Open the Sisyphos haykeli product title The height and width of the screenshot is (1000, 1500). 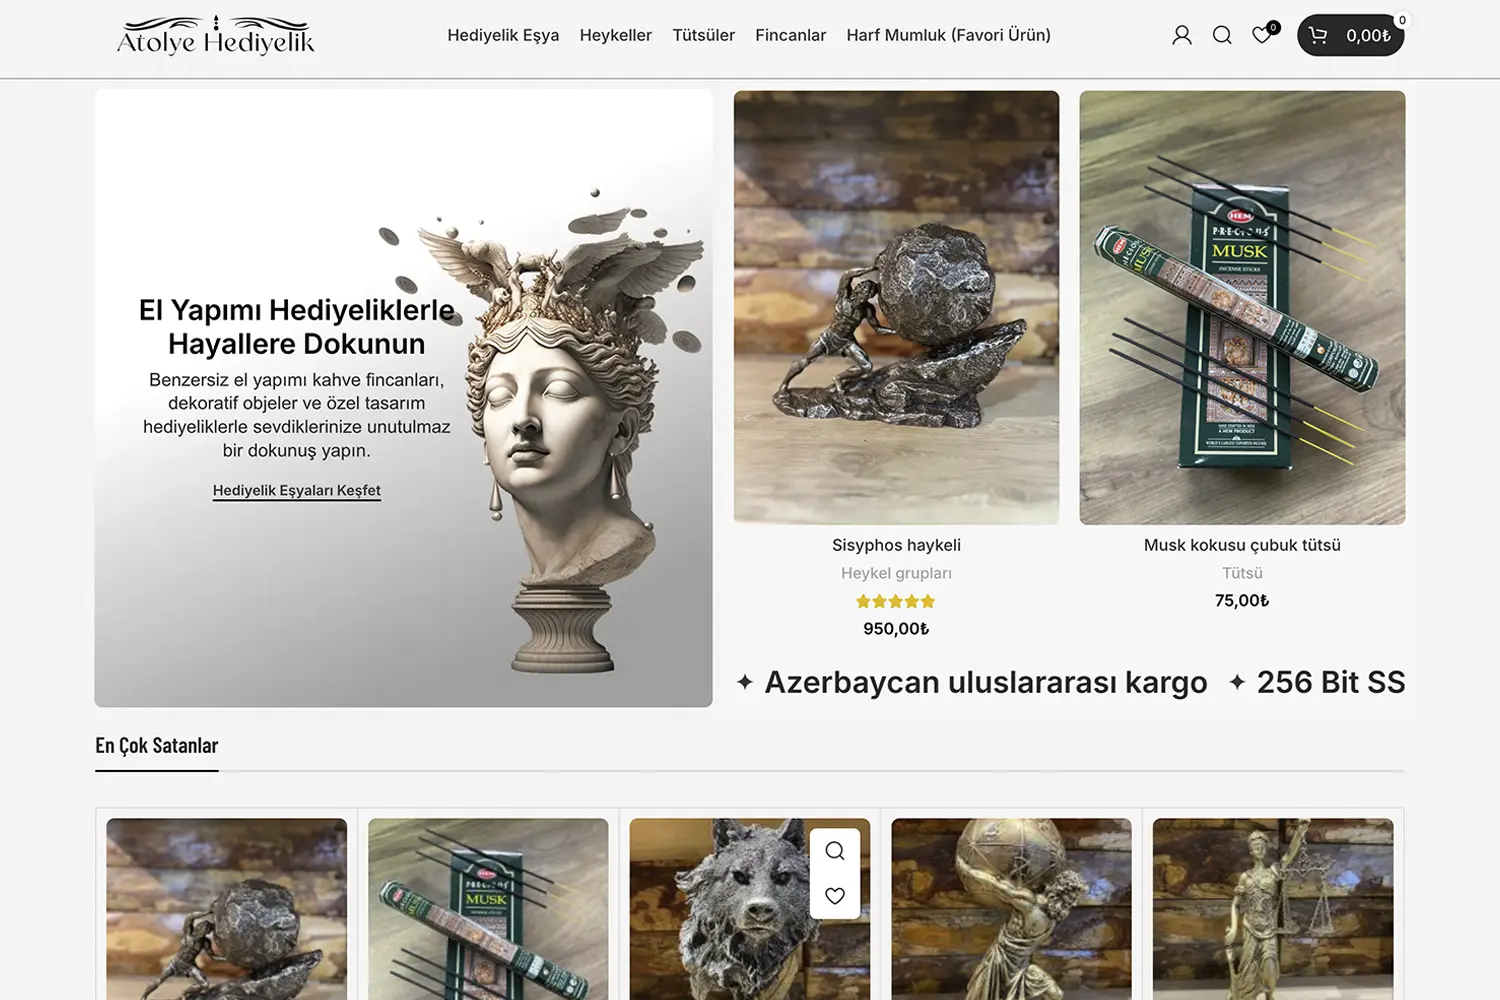pyautogui.click(x=896, y=545)
